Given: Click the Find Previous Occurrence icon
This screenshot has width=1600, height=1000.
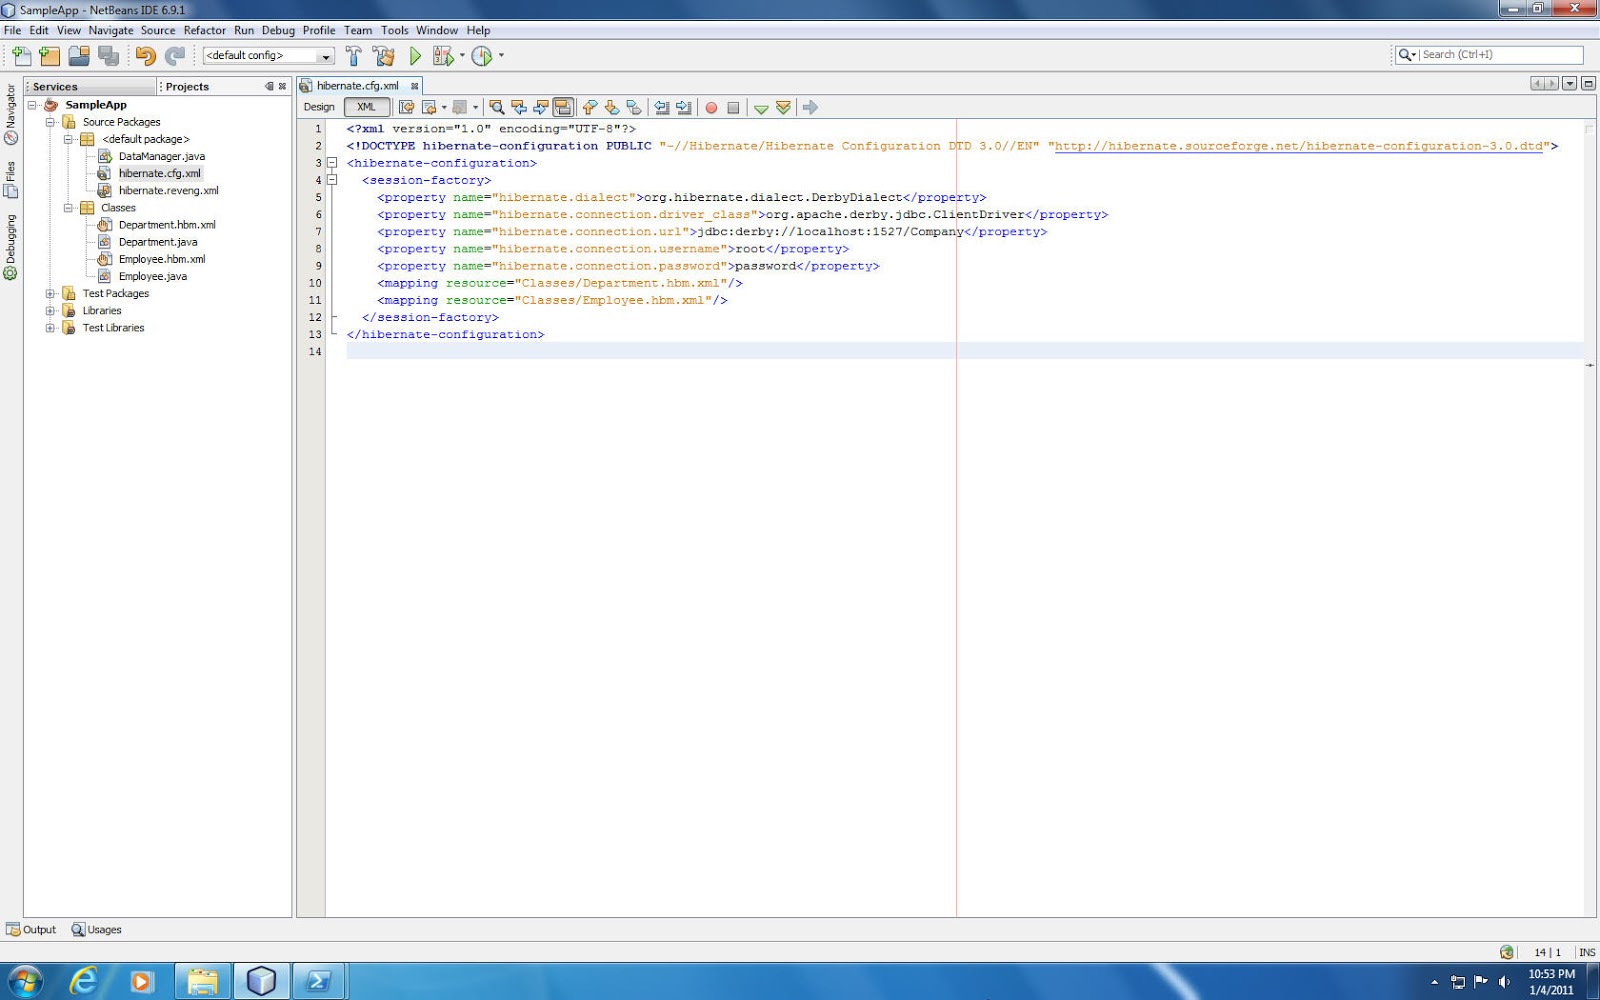Looking at the screenshot, I should pos(518,107).
